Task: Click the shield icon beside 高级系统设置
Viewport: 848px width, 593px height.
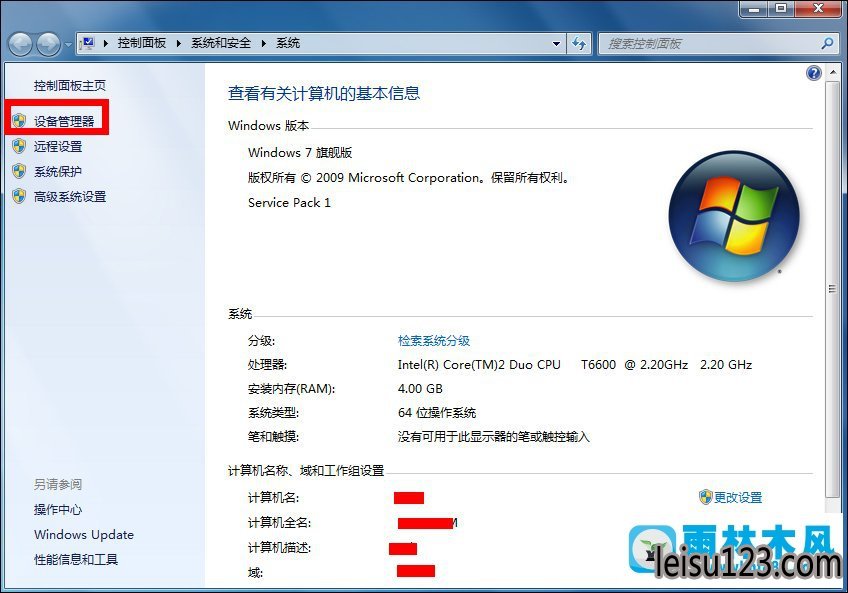Action: 19,196
